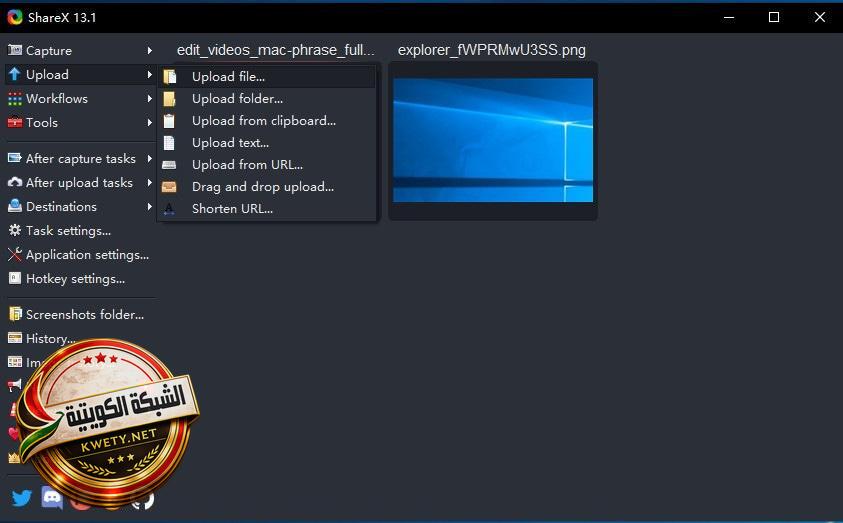Open the Discord icon link

click(x=52, y=497)
